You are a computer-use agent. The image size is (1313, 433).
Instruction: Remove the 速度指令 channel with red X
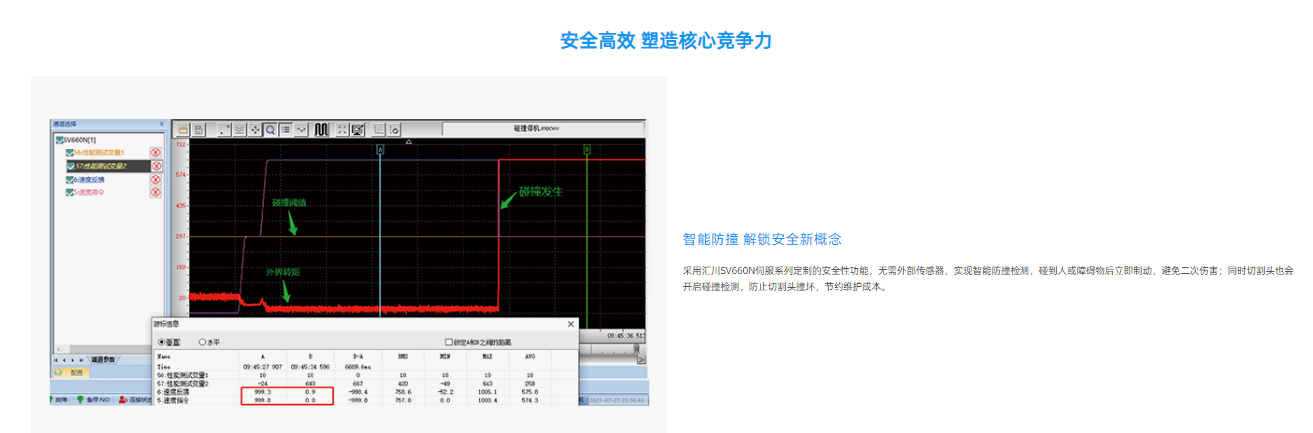click(x=155, y=192)
